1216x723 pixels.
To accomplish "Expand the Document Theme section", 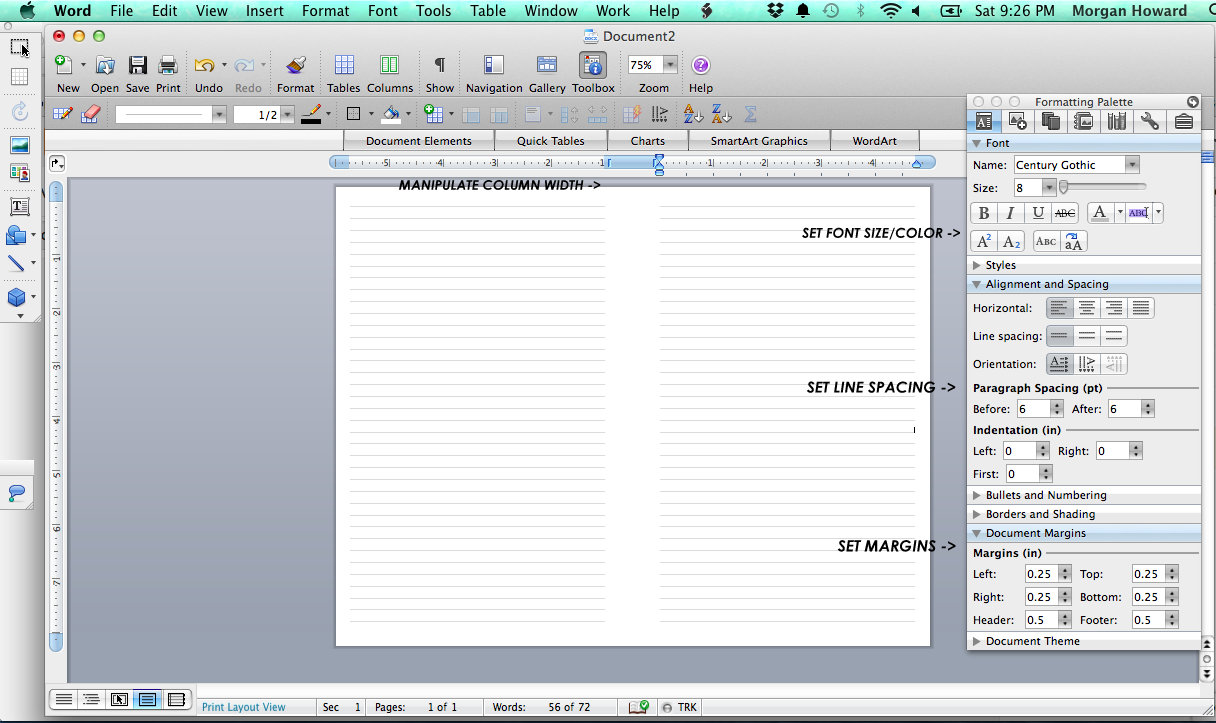I will (x=977, y=641).
